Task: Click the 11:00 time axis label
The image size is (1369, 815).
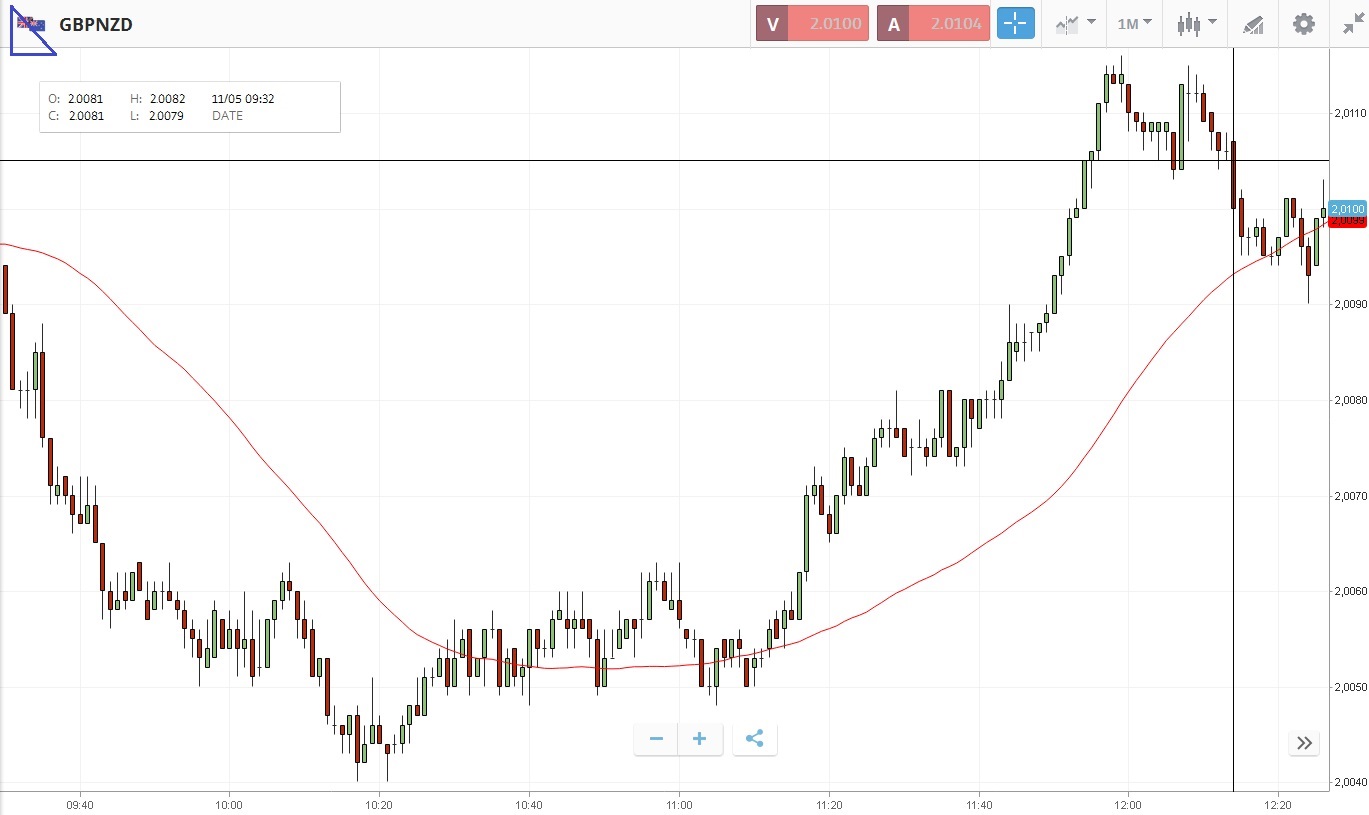Action: point(679,804)
